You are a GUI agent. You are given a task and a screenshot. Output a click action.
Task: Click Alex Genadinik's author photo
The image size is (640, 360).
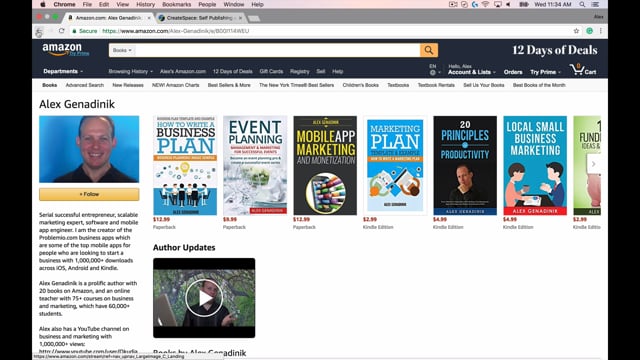pyautogui.click(x=89, y=149)
